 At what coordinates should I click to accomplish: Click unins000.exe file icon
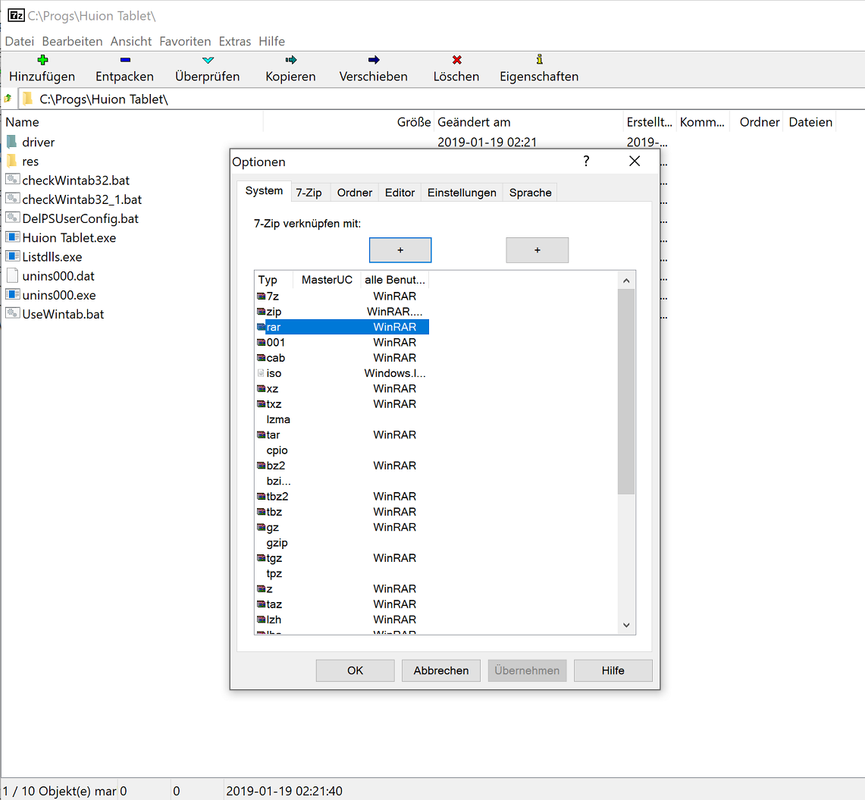(x=13, y=295)
